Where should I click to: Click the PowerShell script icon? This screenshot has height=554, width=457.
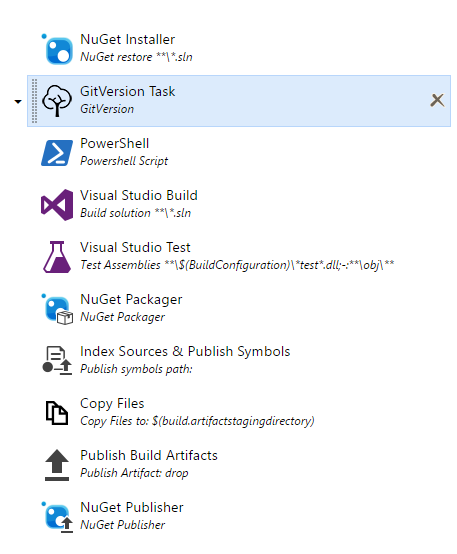(57, 153)
